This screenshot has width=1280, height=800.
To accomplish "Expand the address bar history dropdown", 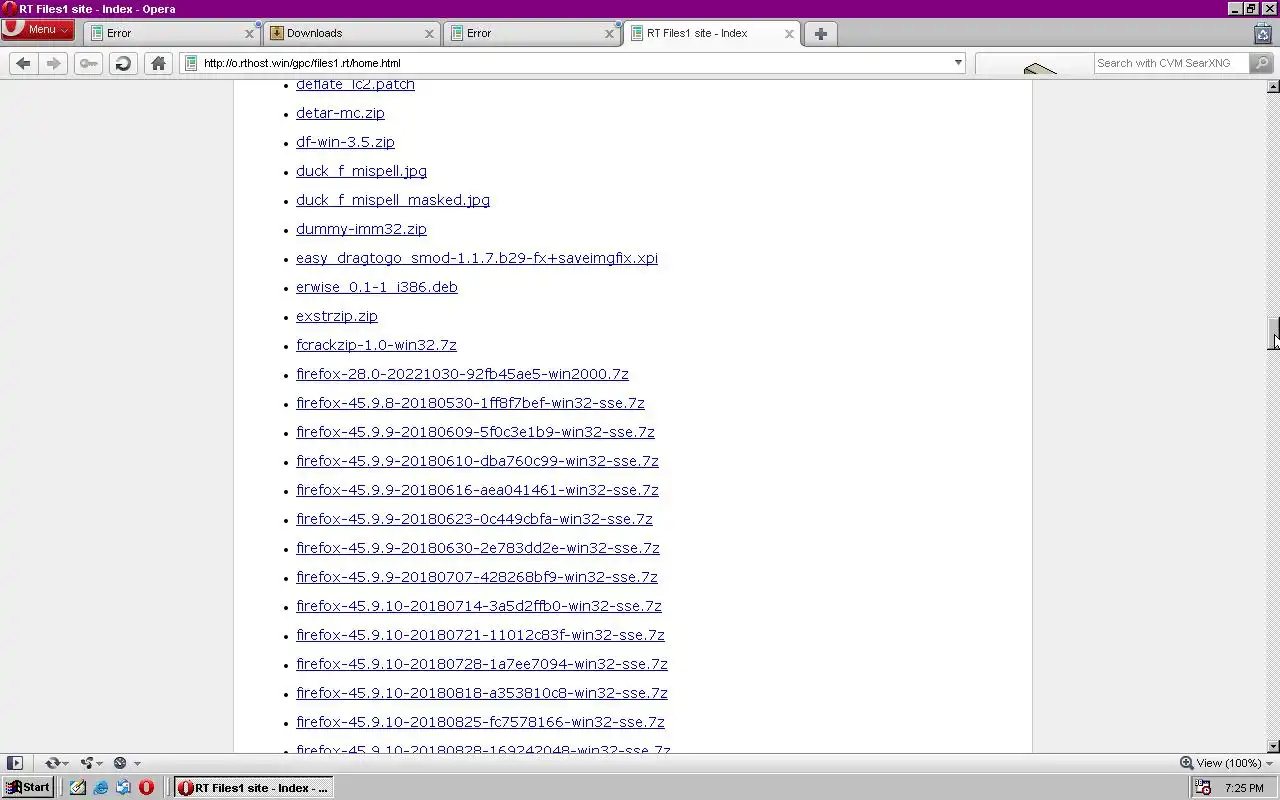I will point(957,63).
